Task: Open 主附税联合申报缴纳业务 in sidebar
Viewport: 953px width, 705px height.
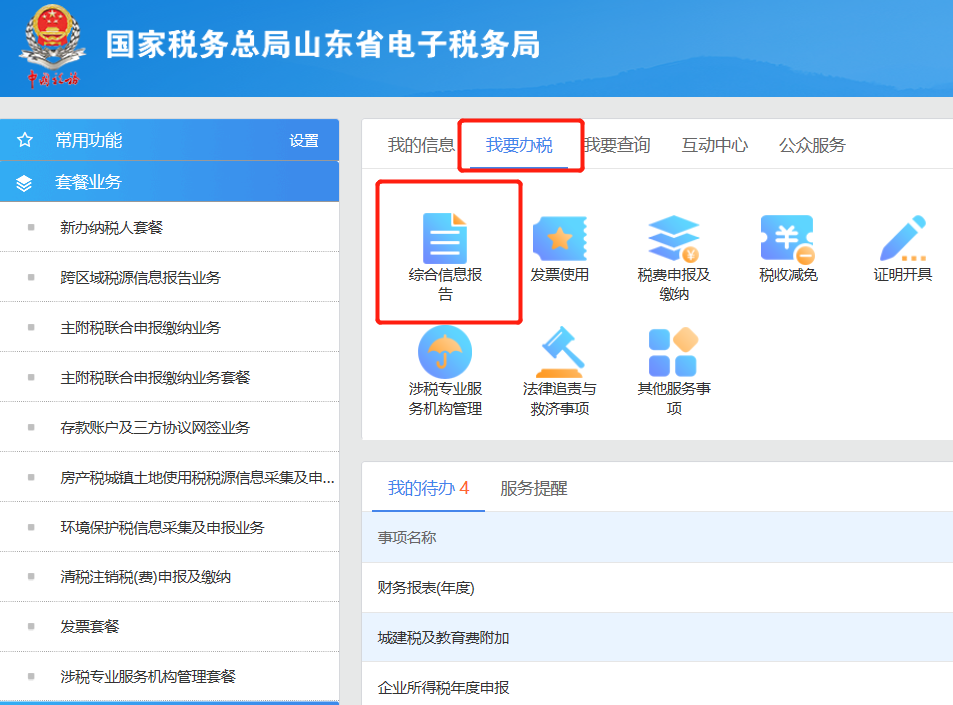Action: click(x=170, y=328)
